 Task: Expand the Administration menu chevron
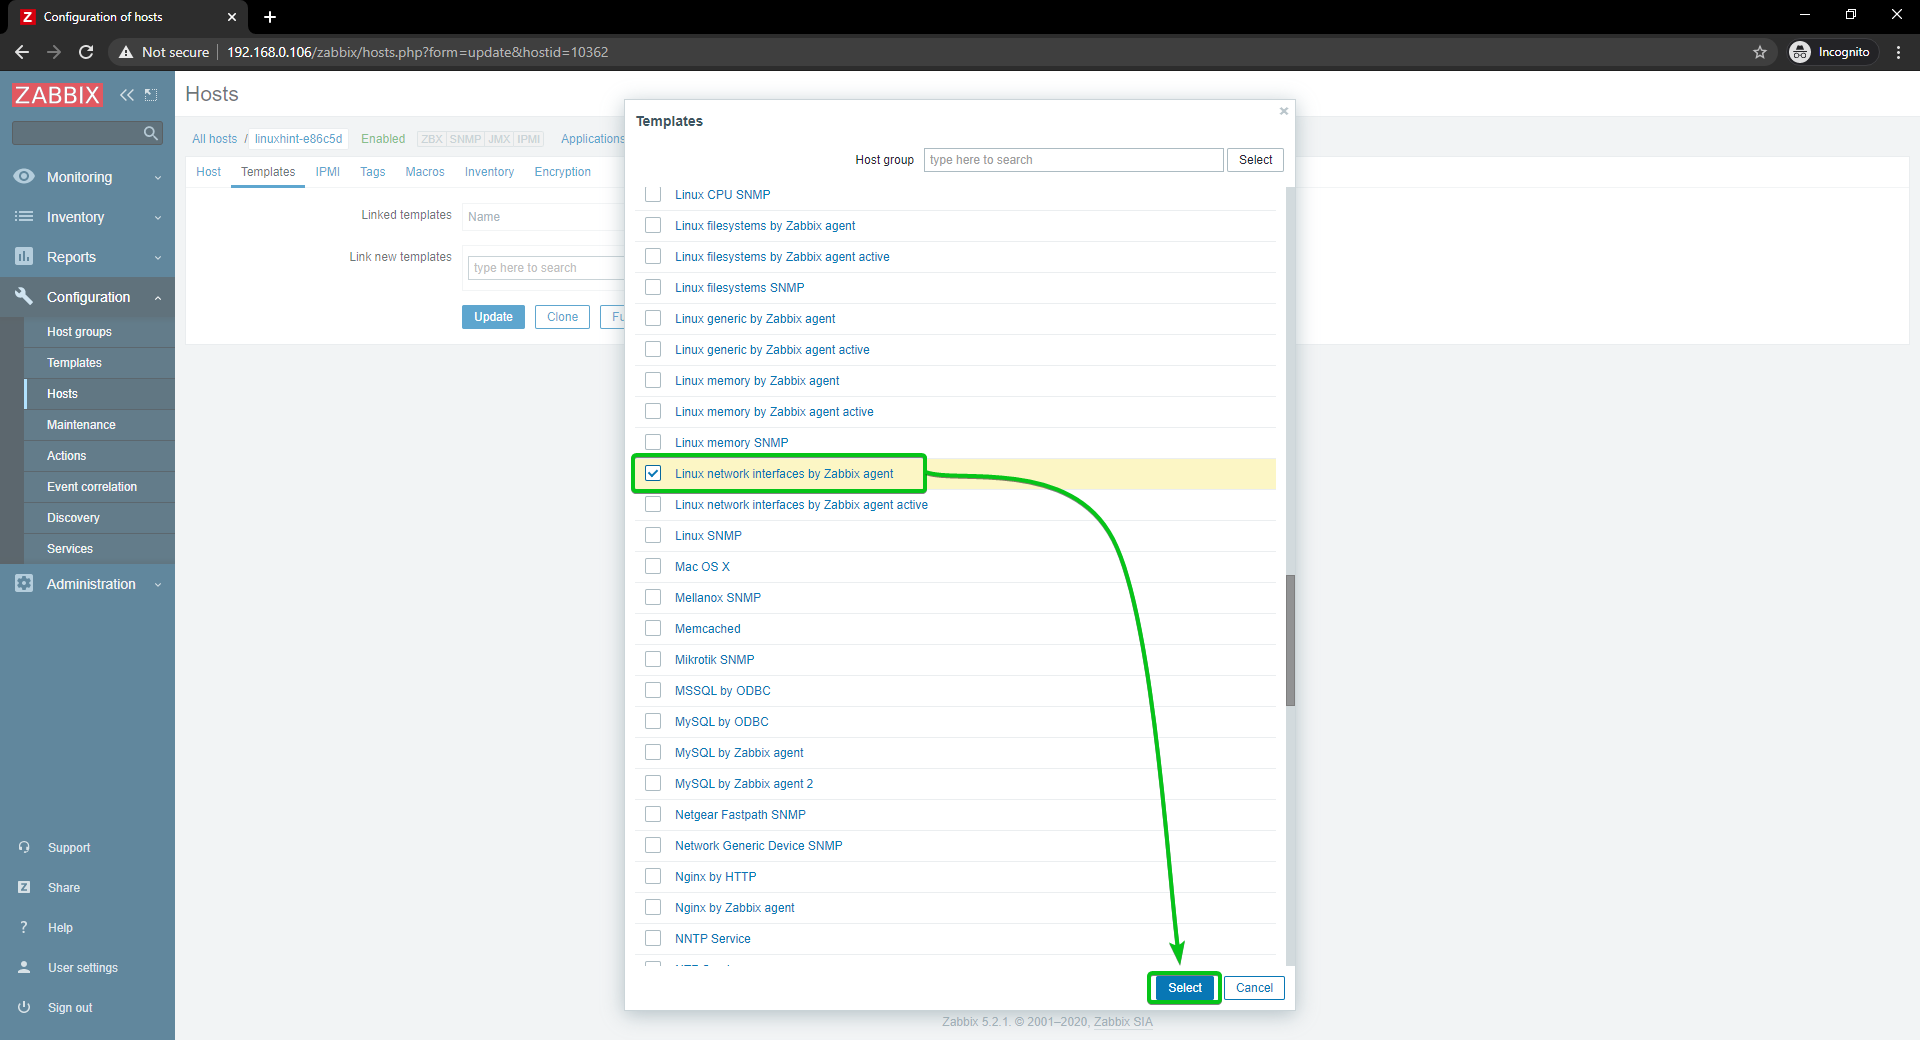tap(158, 585)
